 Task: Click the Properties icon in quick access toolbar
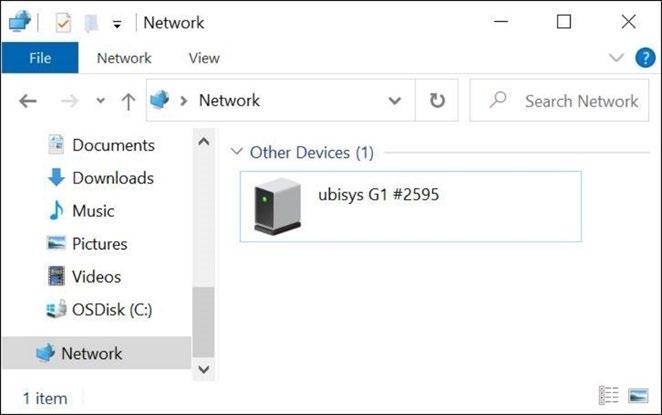point(63,22)
